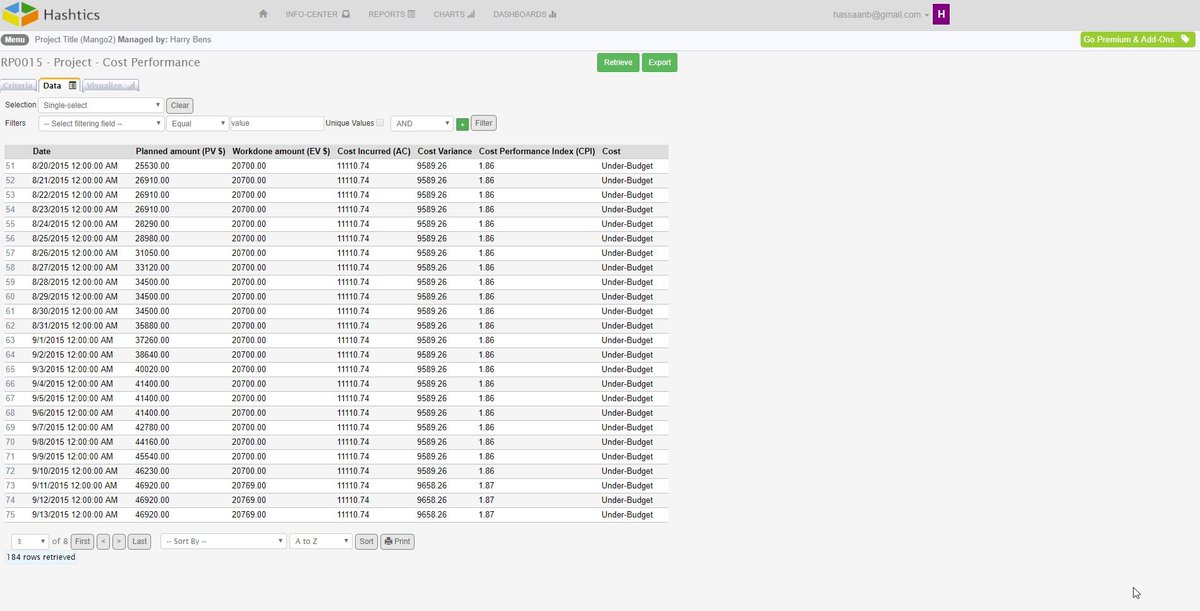Click the Workdone amount (EV $) header
This screenshot has width=1200, height=611.
281,151
